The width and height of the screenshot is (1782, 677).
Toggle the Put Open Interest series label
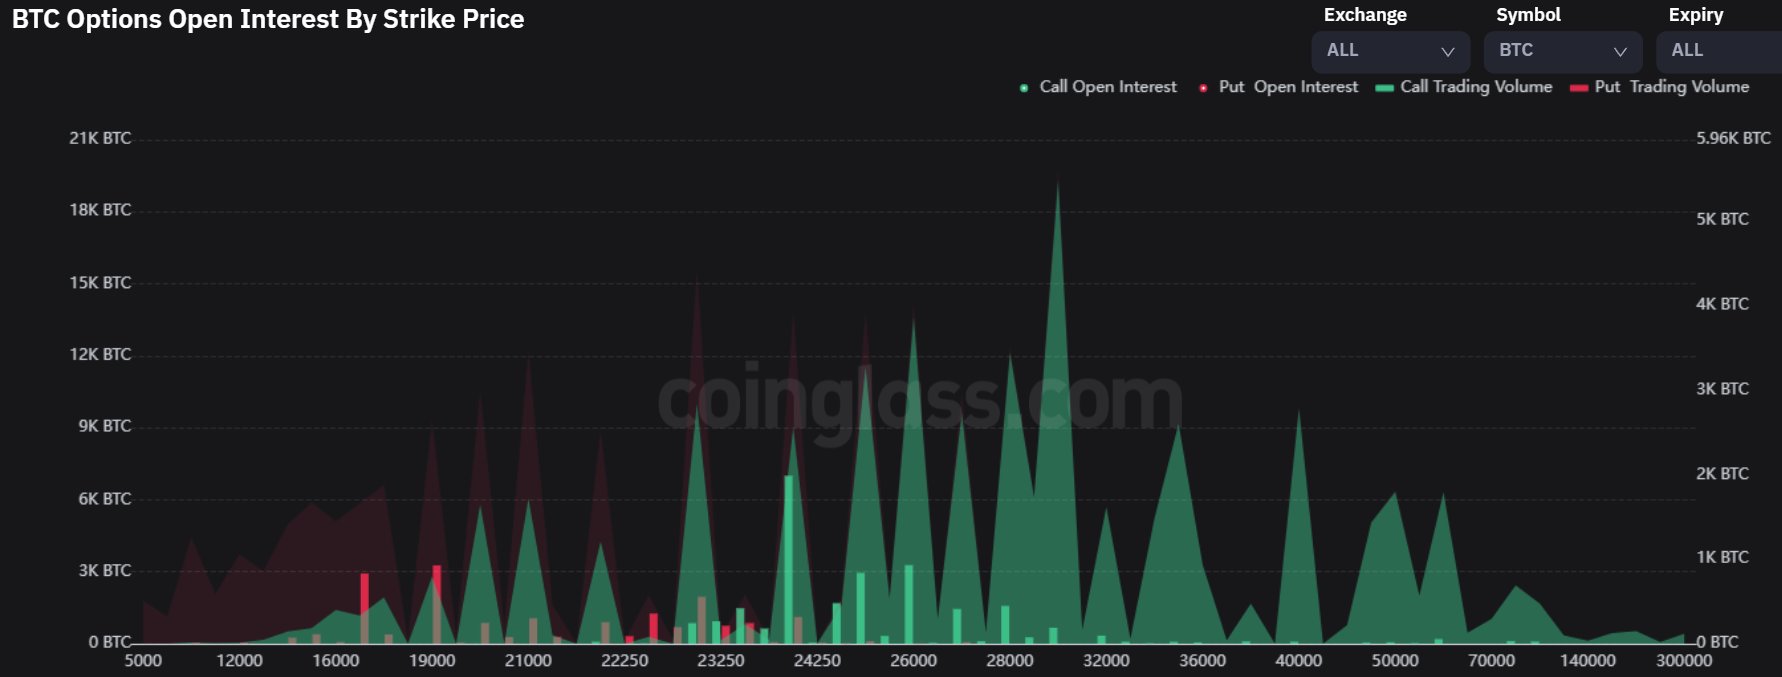tap(1288, 87)
